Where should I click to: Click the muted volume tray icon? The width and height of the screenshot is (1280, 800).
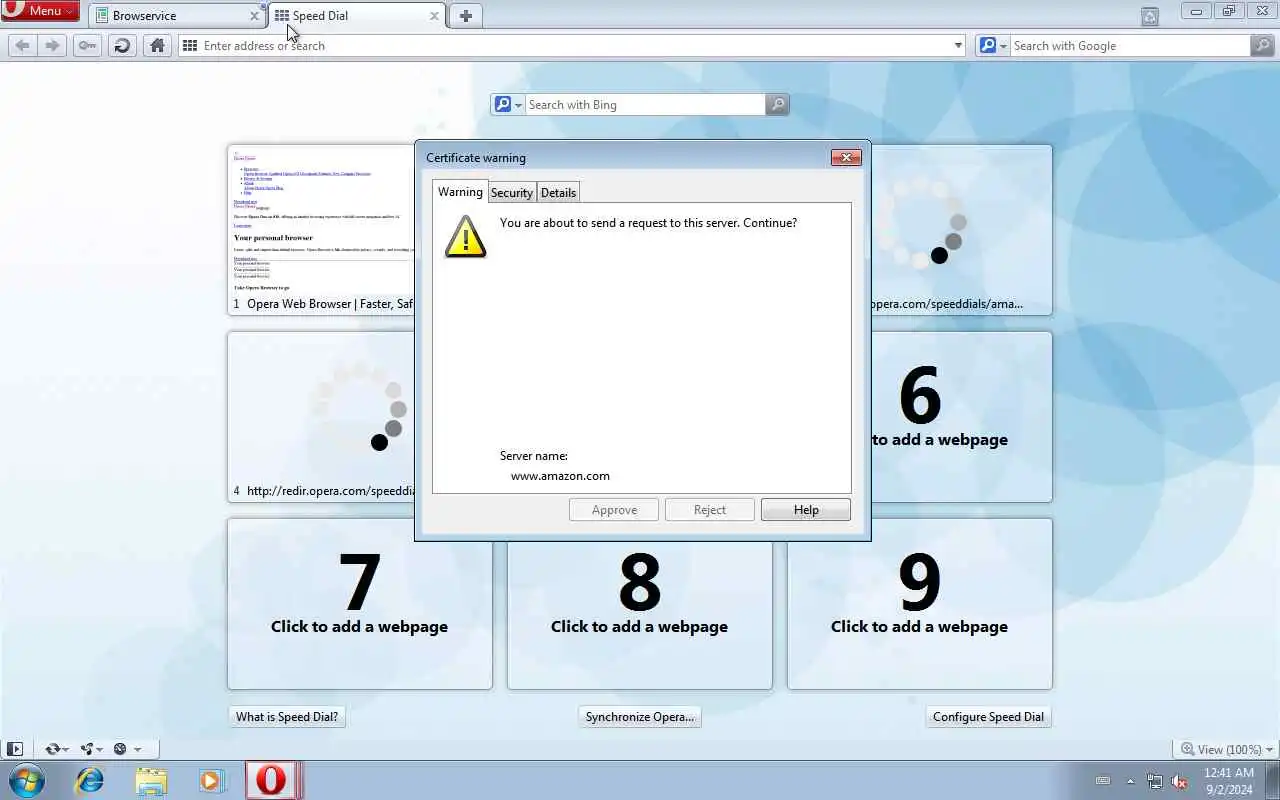click(x=1180, y=781)
